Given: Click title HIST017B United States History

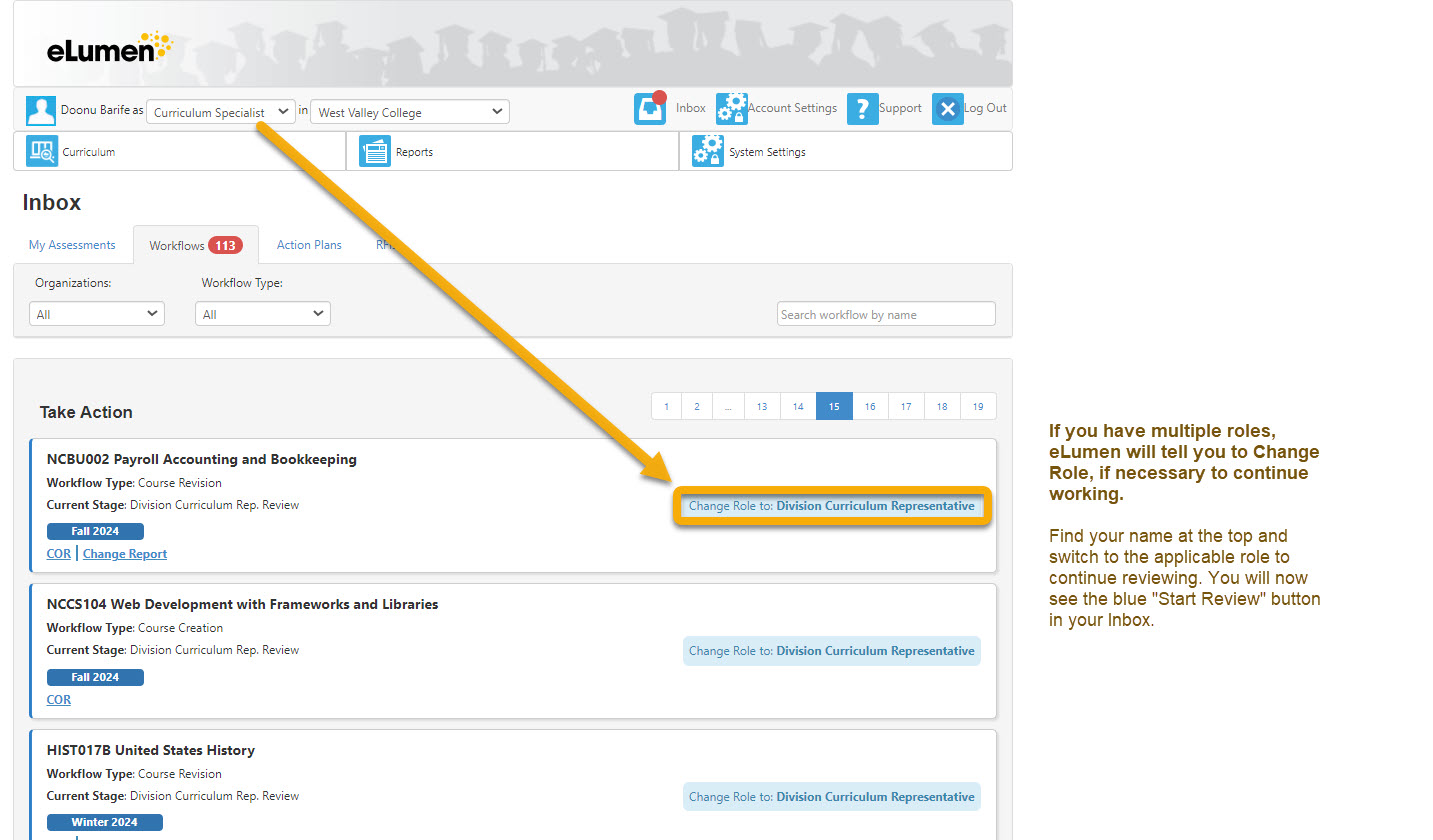Looking at the screenshot, I should [x=151, y=750].
